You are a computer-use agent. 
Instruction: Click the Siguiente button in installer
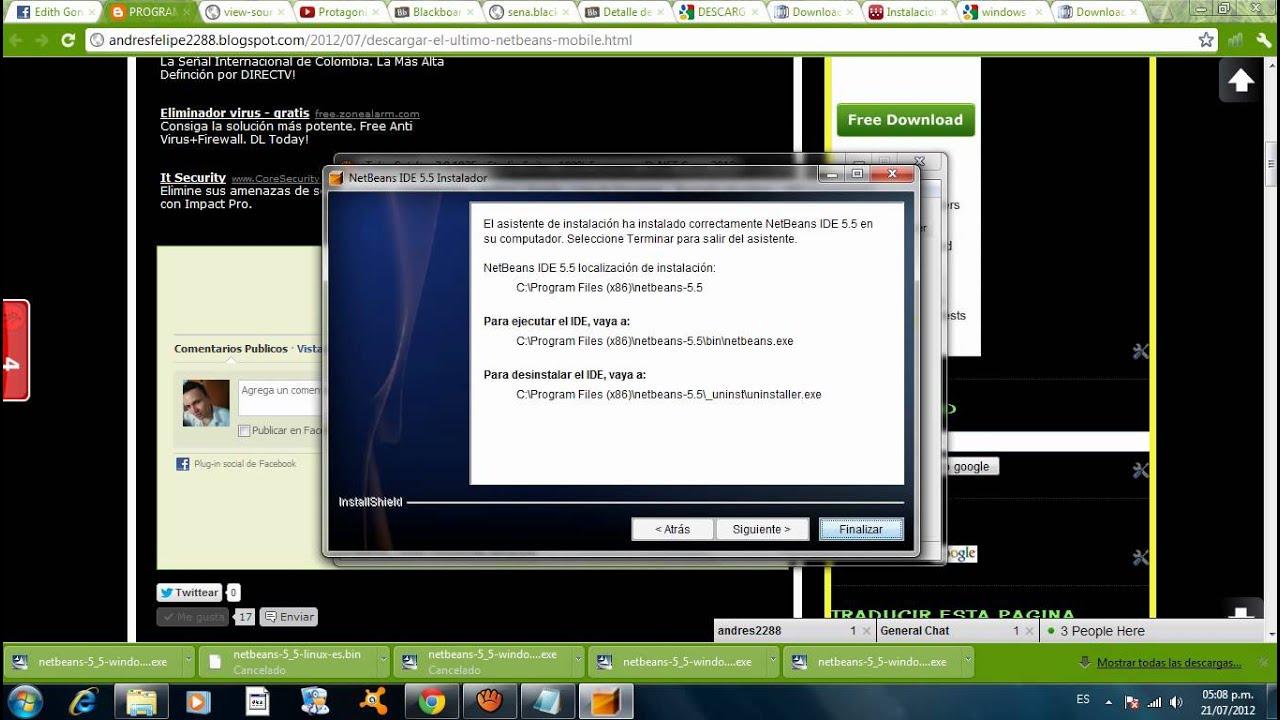761,529
